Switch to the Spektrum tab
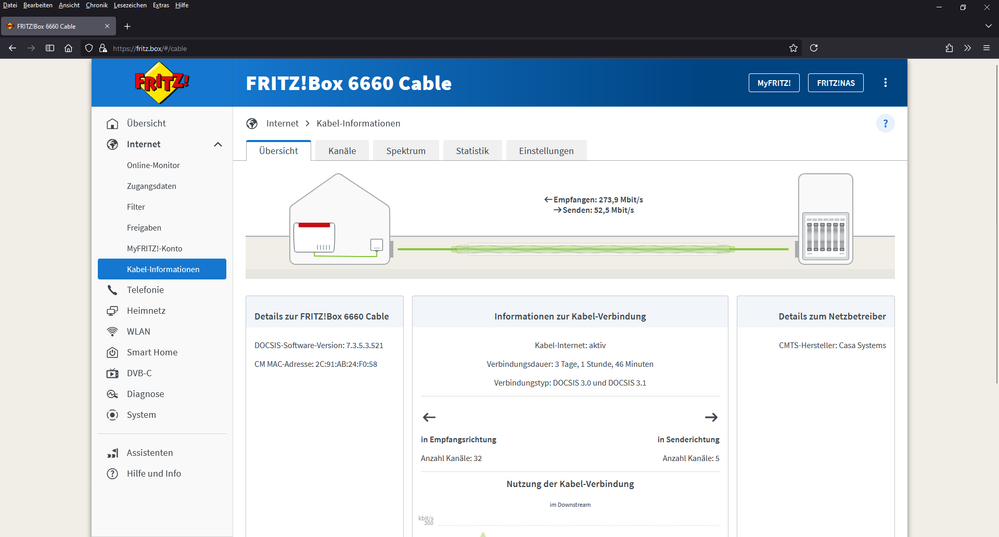999x537 pixels. click(x=406, y=151)
